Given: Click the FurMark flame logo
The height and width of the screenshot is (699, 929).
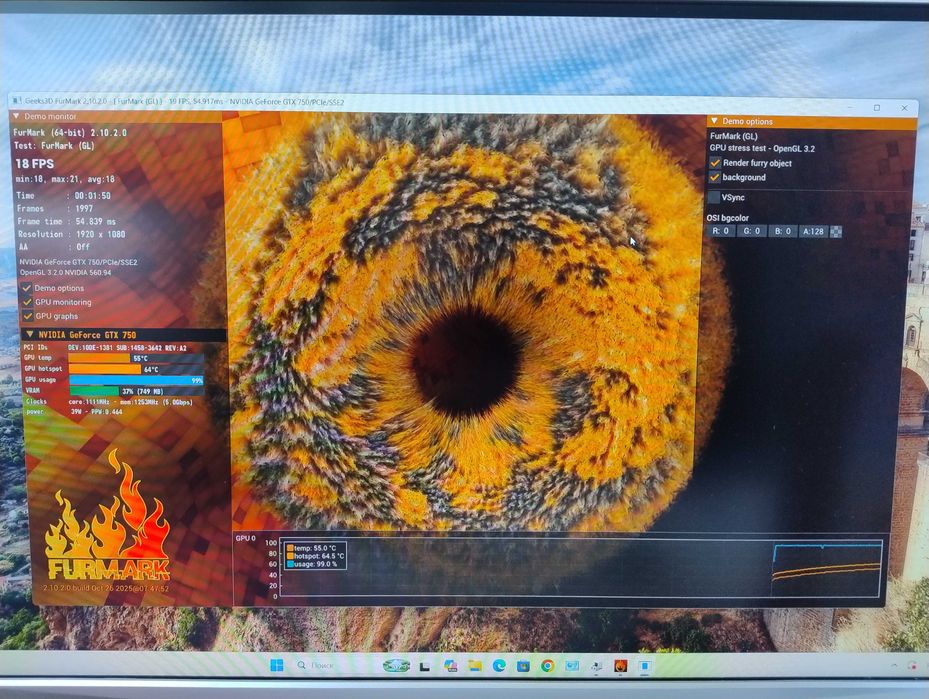Looking at the screenshot, I should tap(108, 515).
